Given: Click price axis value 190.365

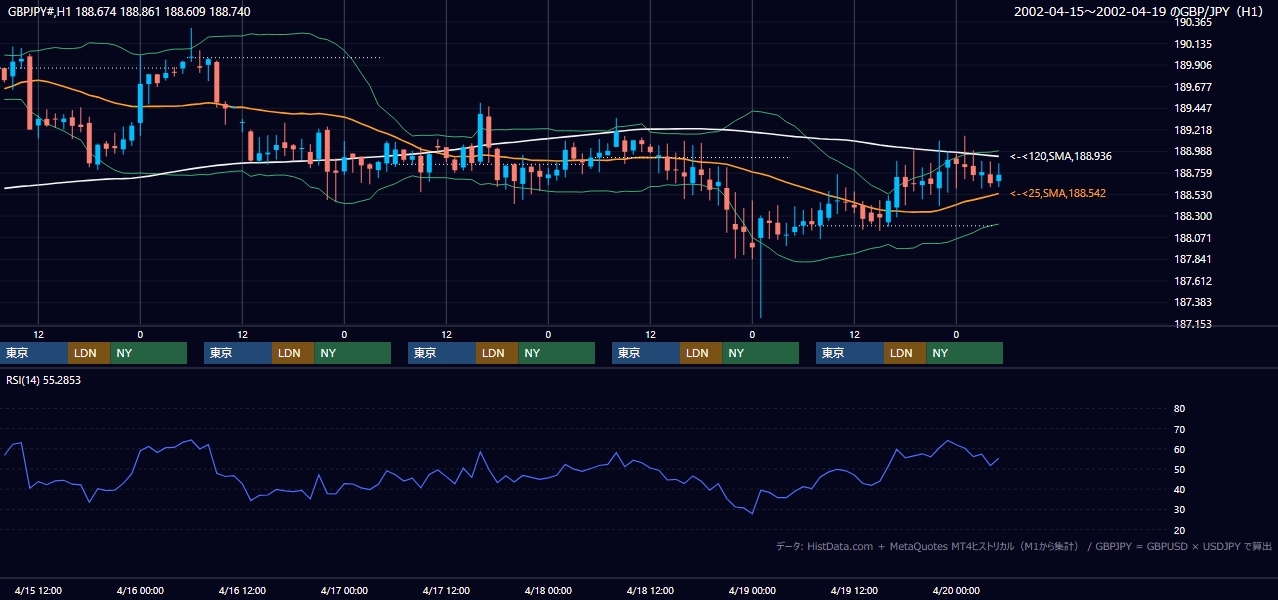Looking at the screenshot, I should click(x=1193, y=22).
